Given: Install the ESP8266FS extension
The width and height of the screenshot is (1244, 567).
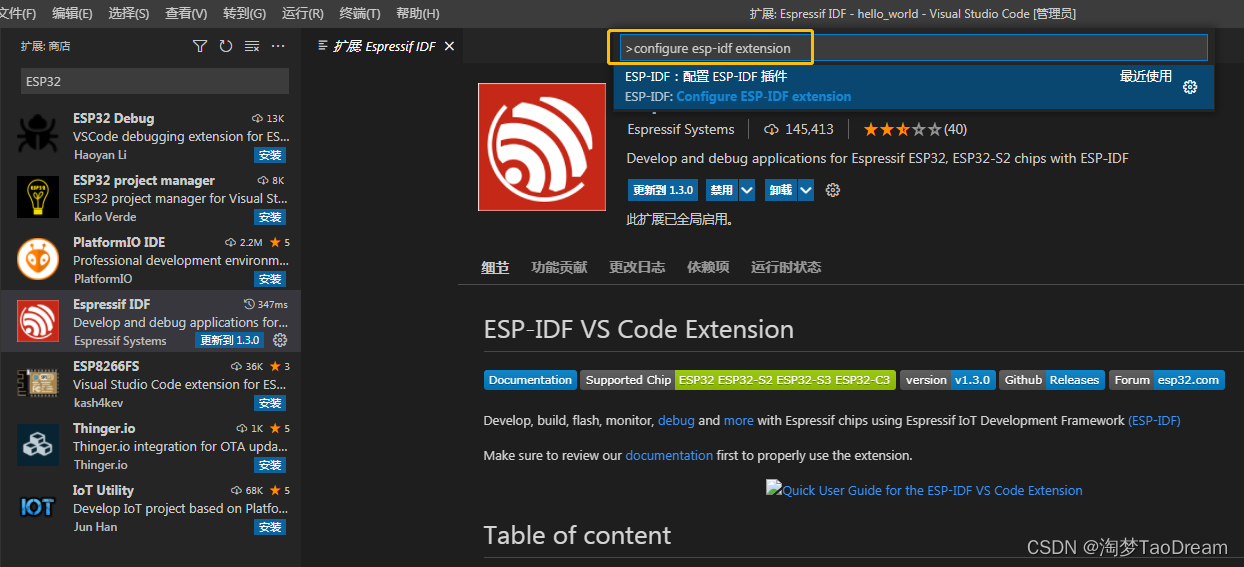Looking at the screenshot, I should click(270, 403).
